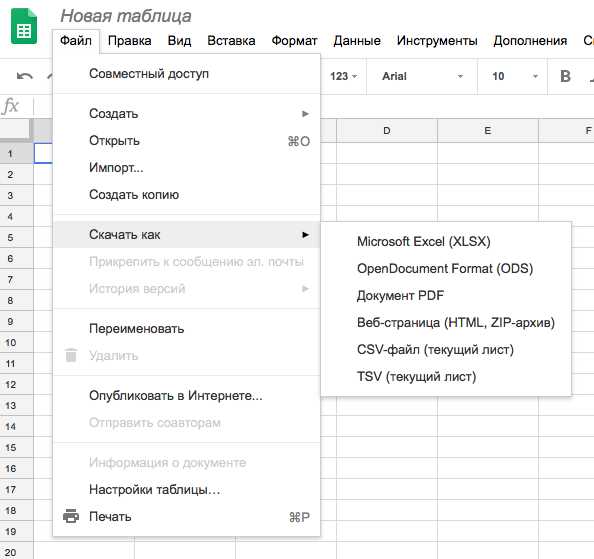Choose Совместный доступ in the file menu
The image size is (594, 559).
point(186,73)
